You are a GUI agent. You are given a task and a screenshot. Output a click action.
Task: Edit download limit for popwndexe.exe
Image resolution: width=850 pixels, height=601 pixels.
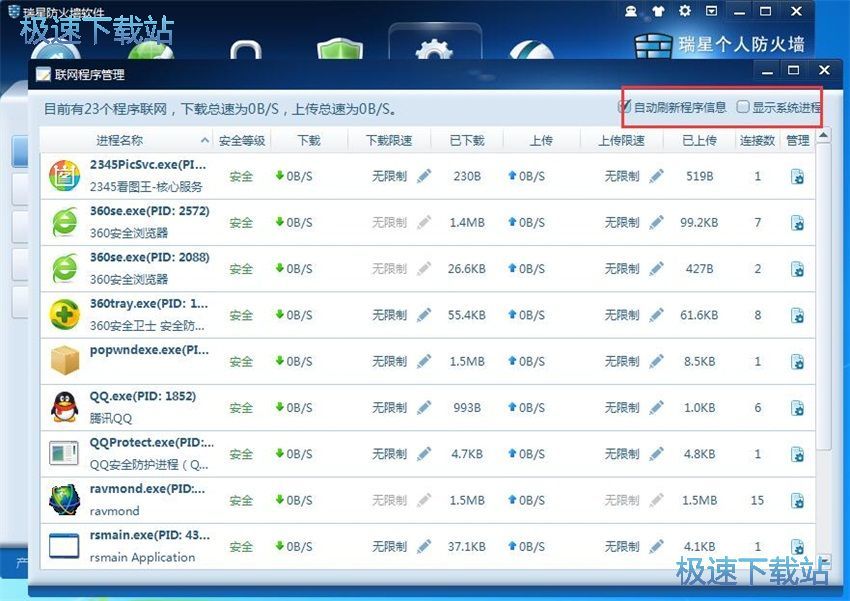click(424, 361)
